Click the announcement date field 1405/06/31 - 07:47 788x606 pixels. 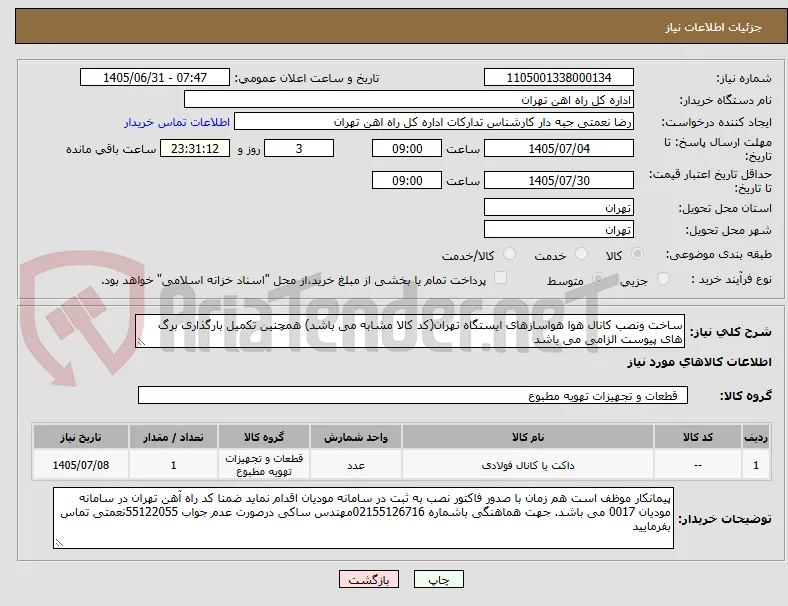[155, 77]
